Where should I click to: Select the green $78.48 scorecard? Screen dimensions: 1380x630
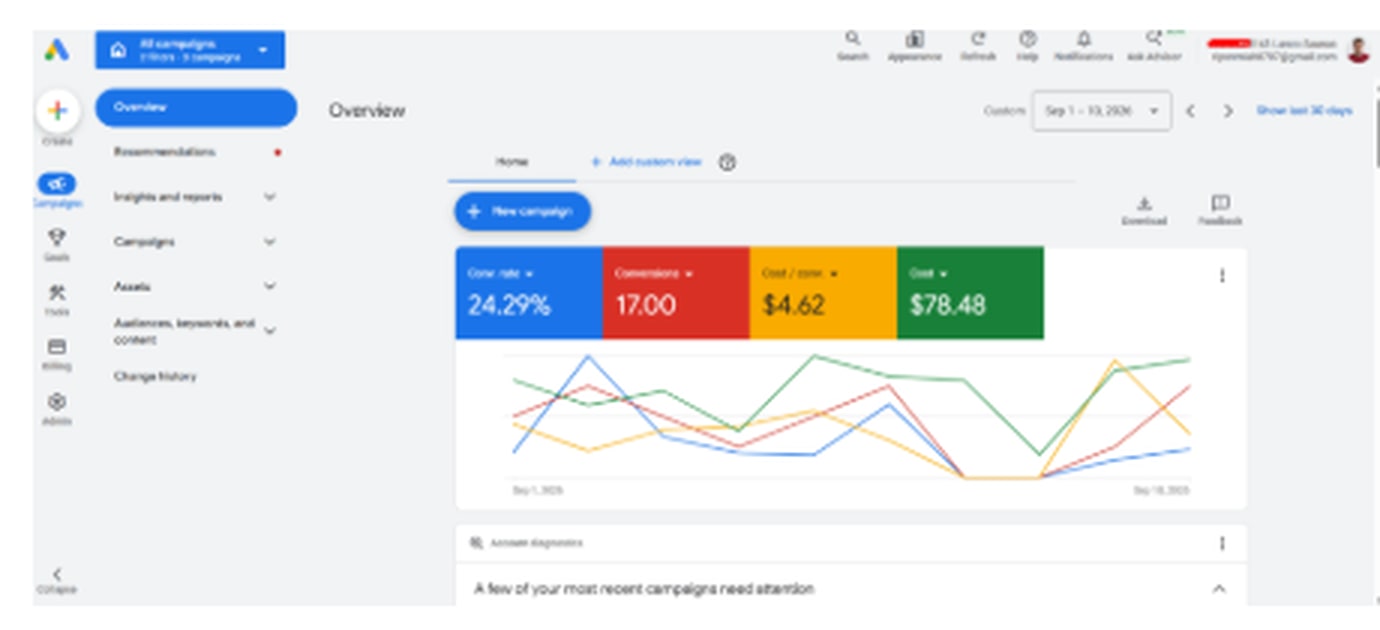pos(970,293)
